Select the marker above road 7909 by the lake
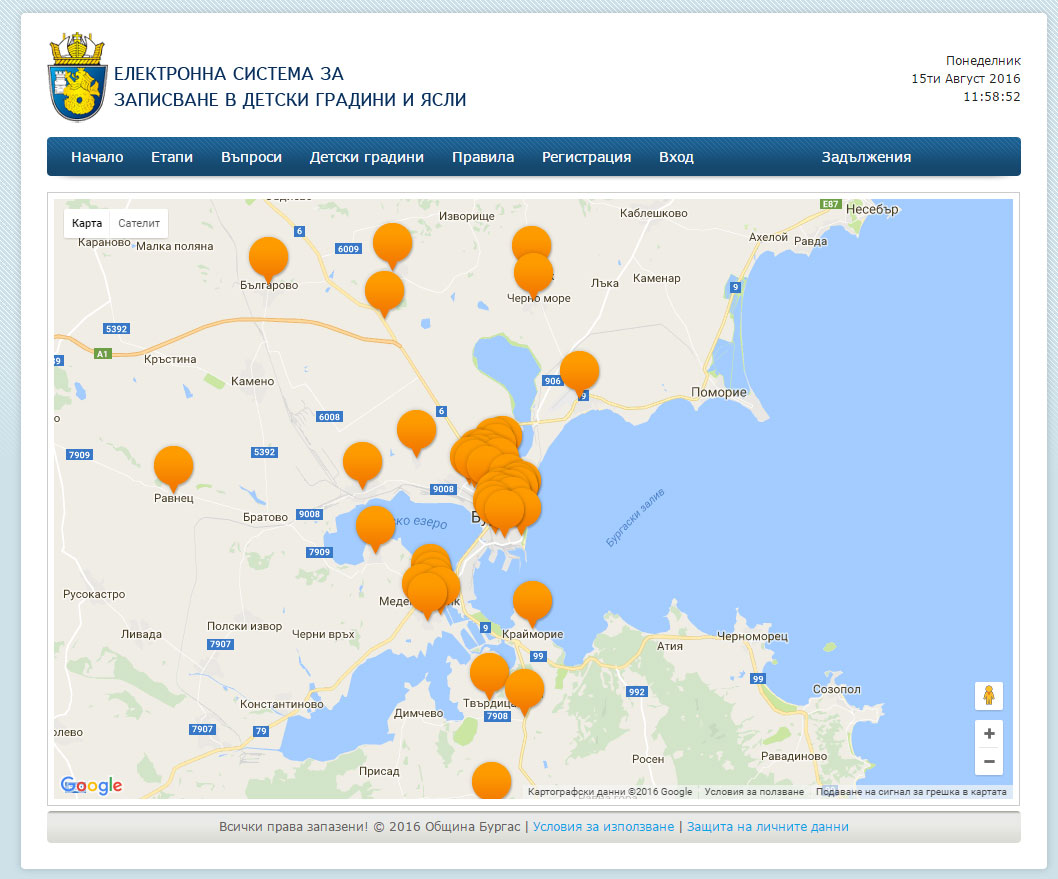The image size is (1058, 879). click(x=375, y=527)
